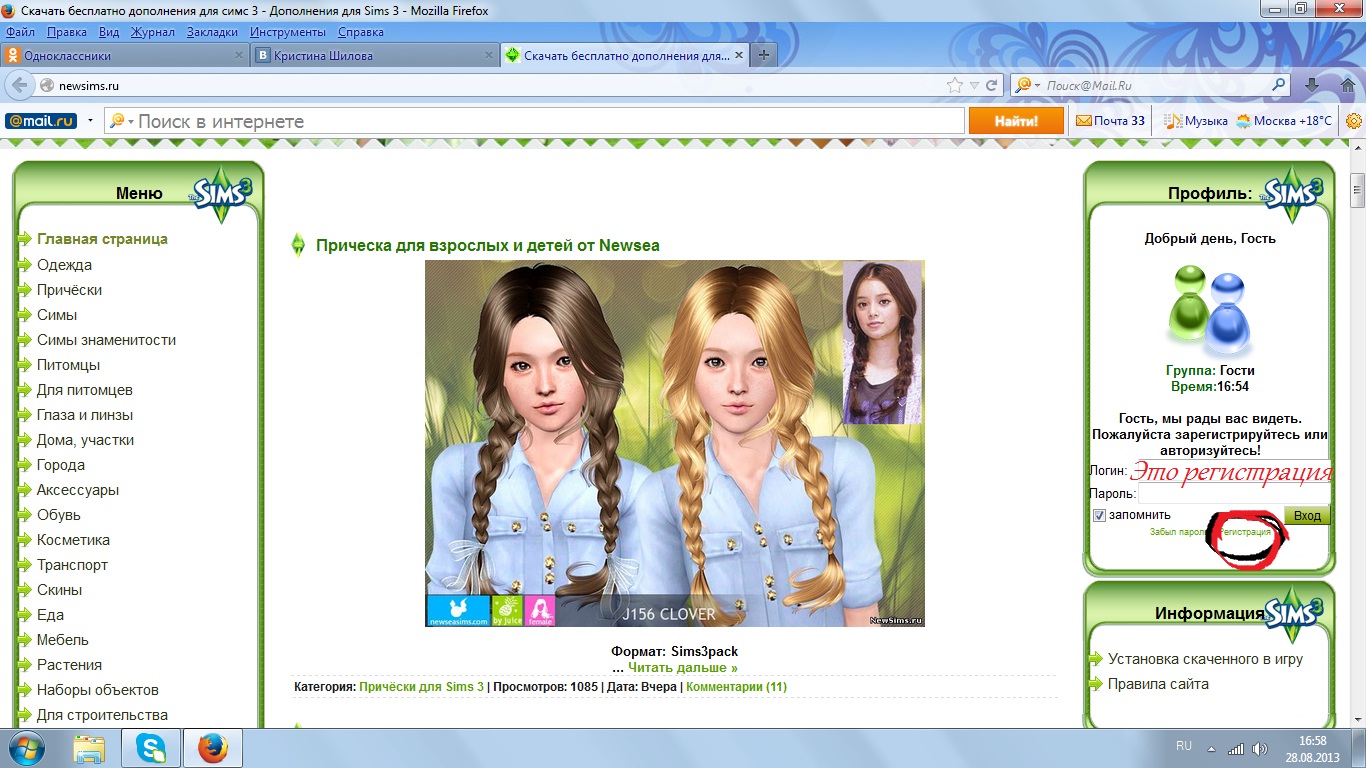The height and width of the screenshot is (768, 1366).
Task: Bookmark the page with the star icon
Action: (x=955, y=86)
